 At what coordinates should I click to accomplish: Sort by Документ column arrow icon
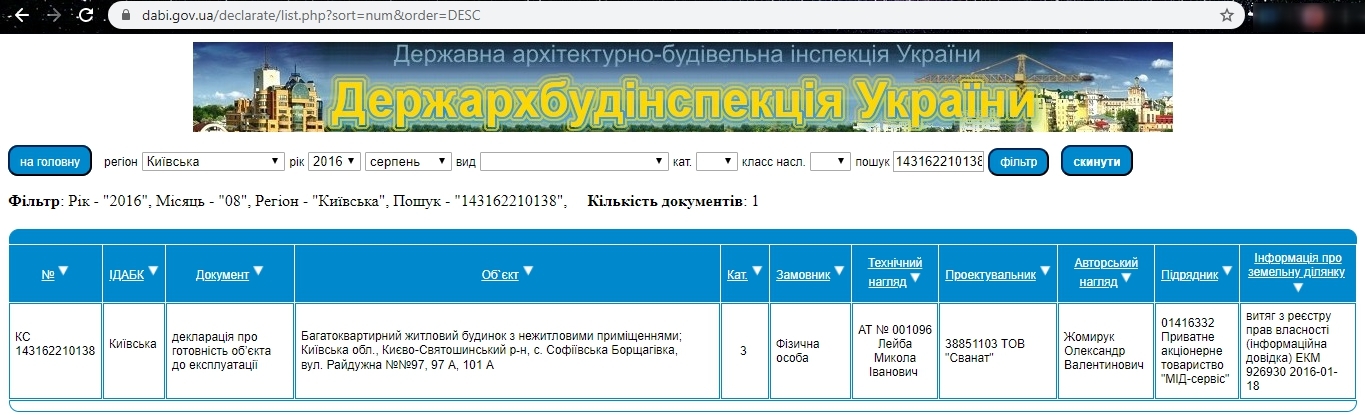258,270
